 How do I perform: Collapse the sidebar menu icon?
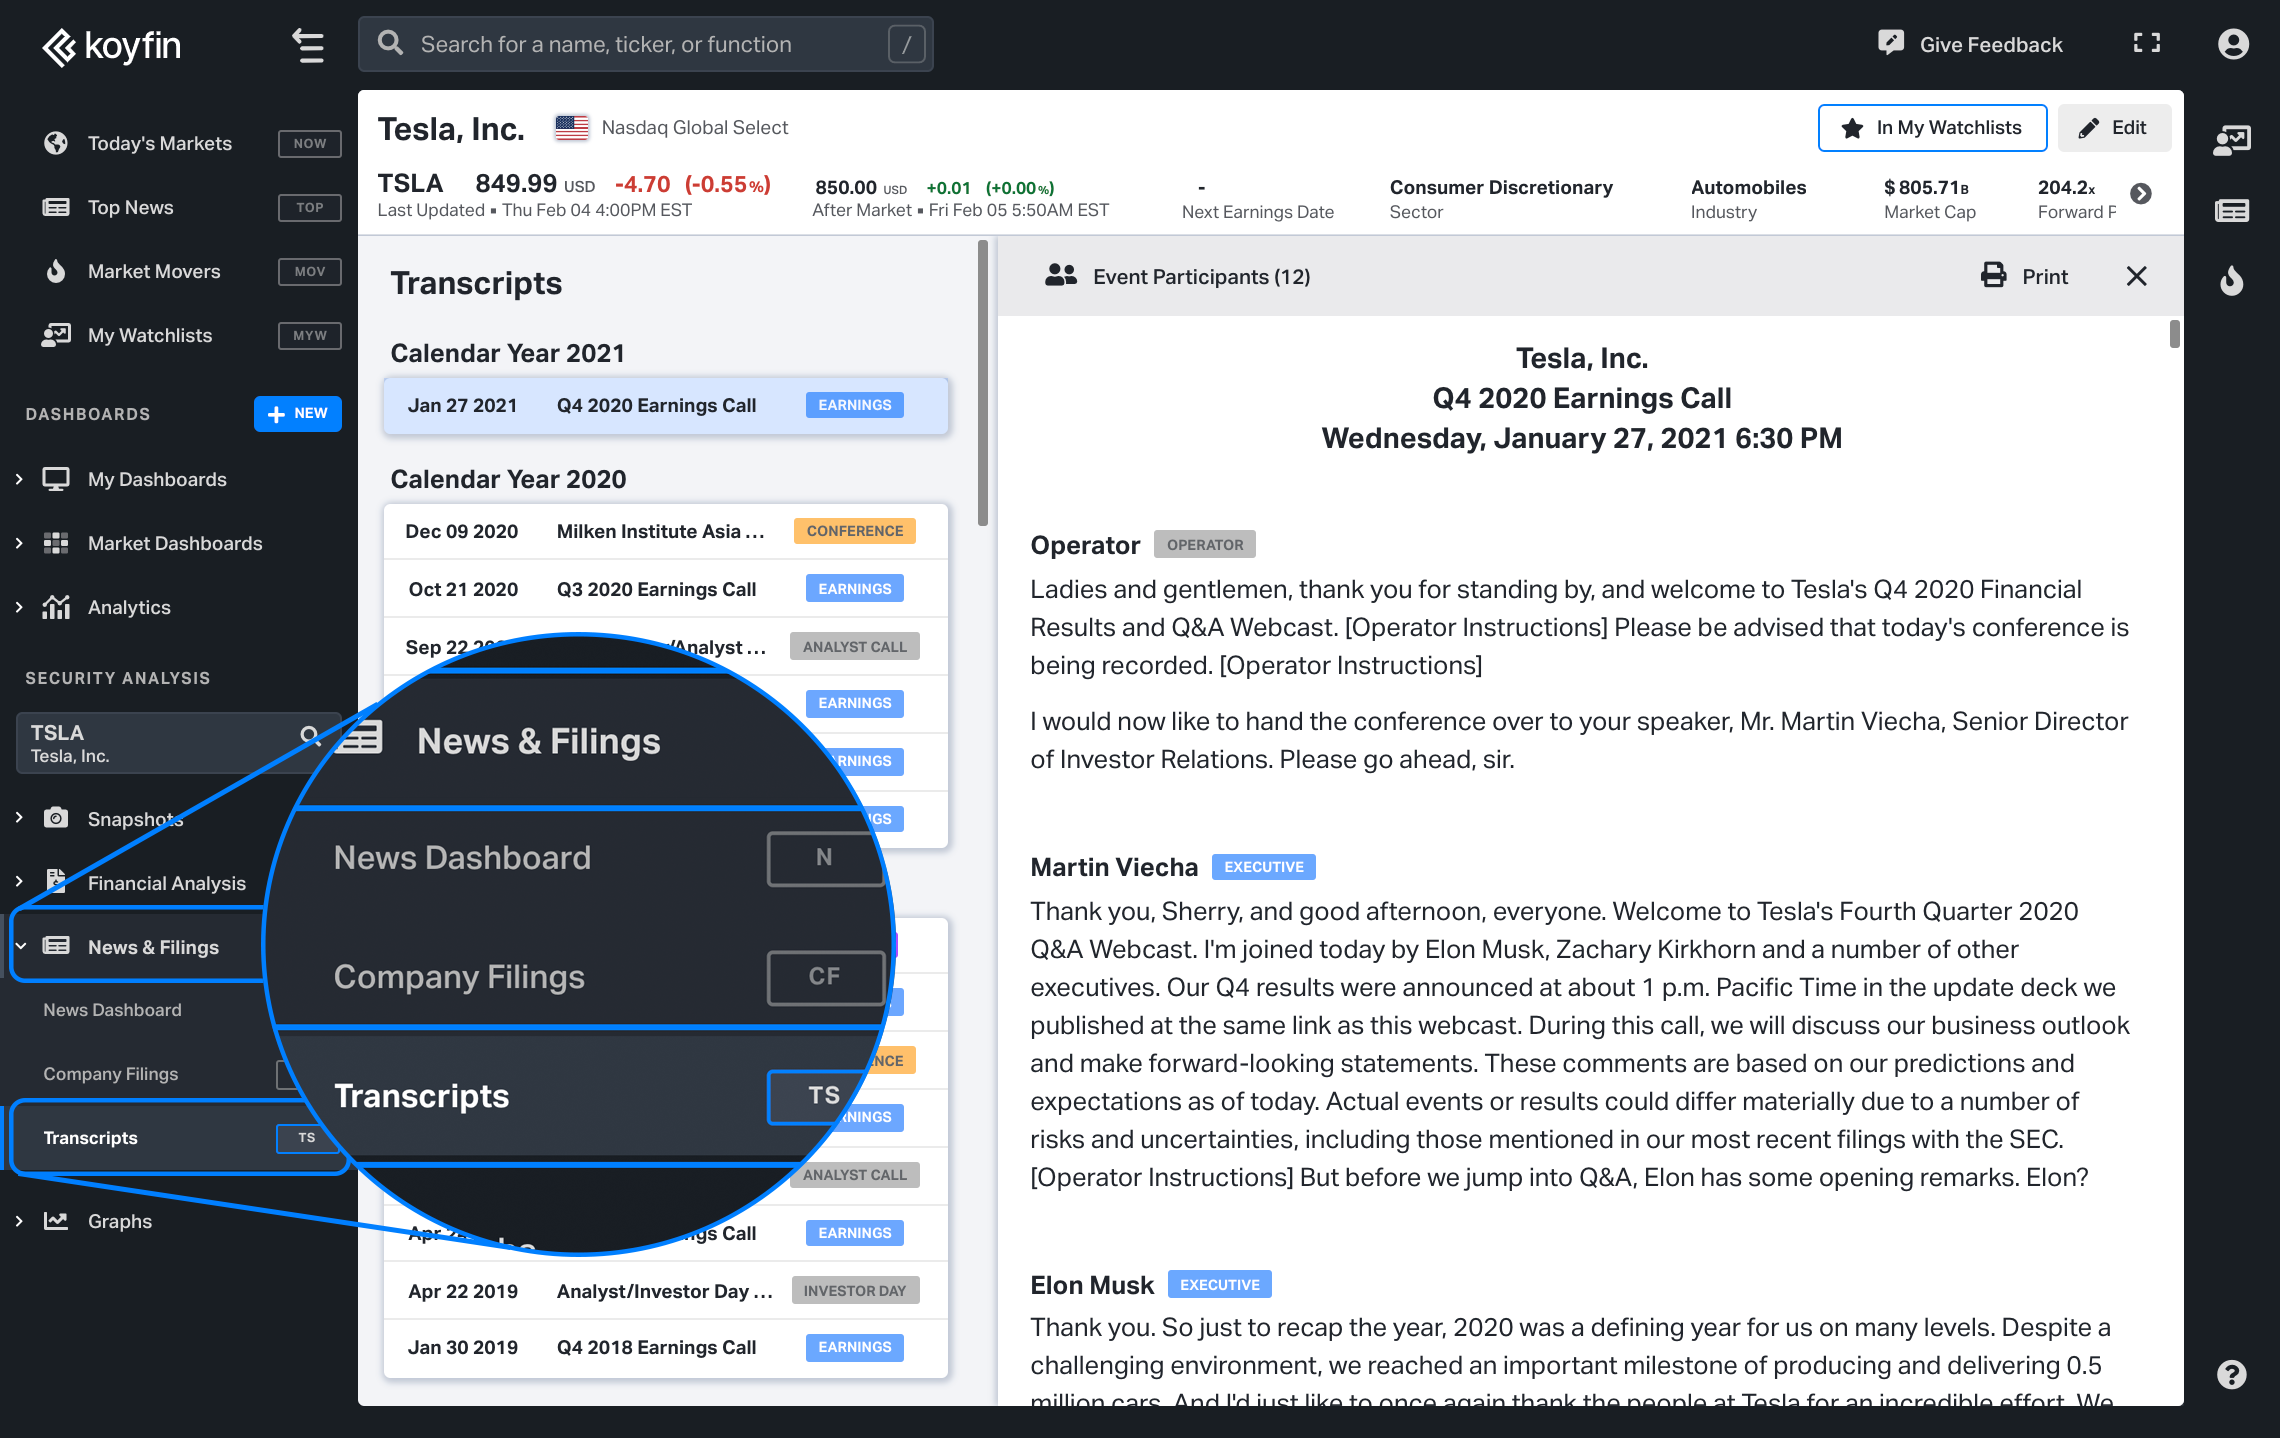click(308, 46)
